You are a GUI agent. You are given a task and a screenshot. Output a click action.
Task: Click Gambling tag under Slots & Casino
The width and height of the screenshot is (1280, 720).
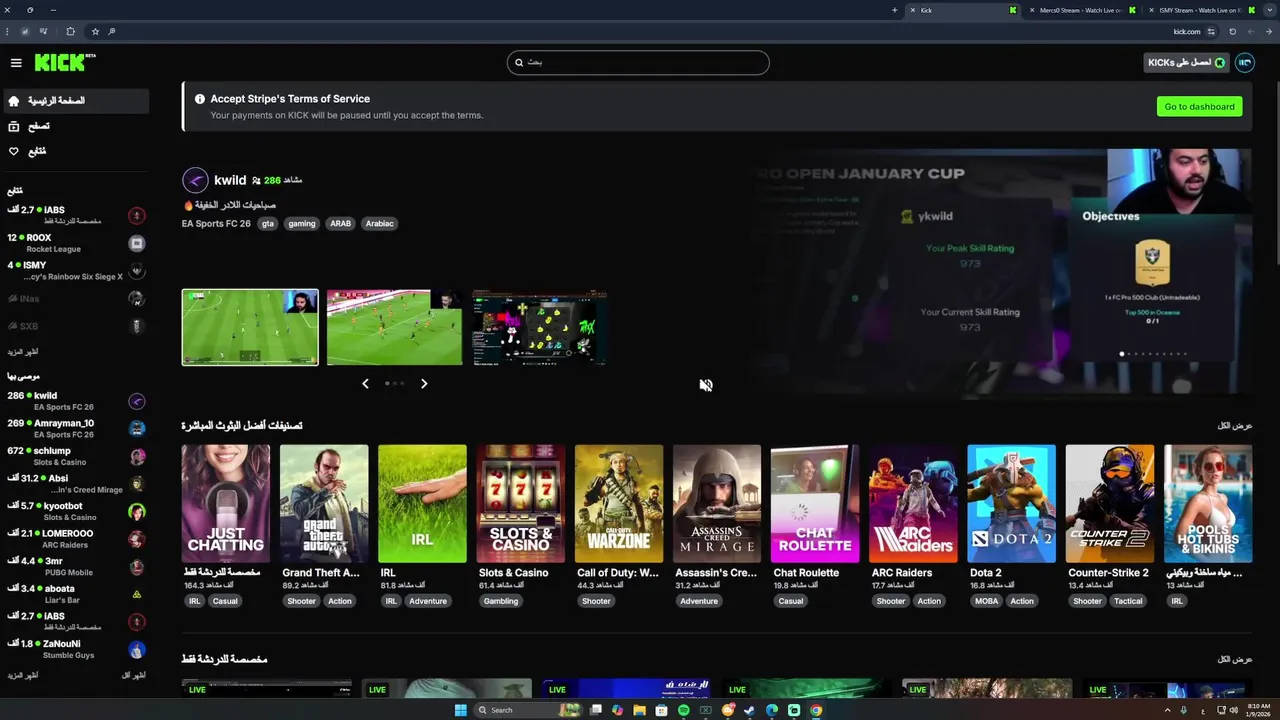click(x=501, y=601)
